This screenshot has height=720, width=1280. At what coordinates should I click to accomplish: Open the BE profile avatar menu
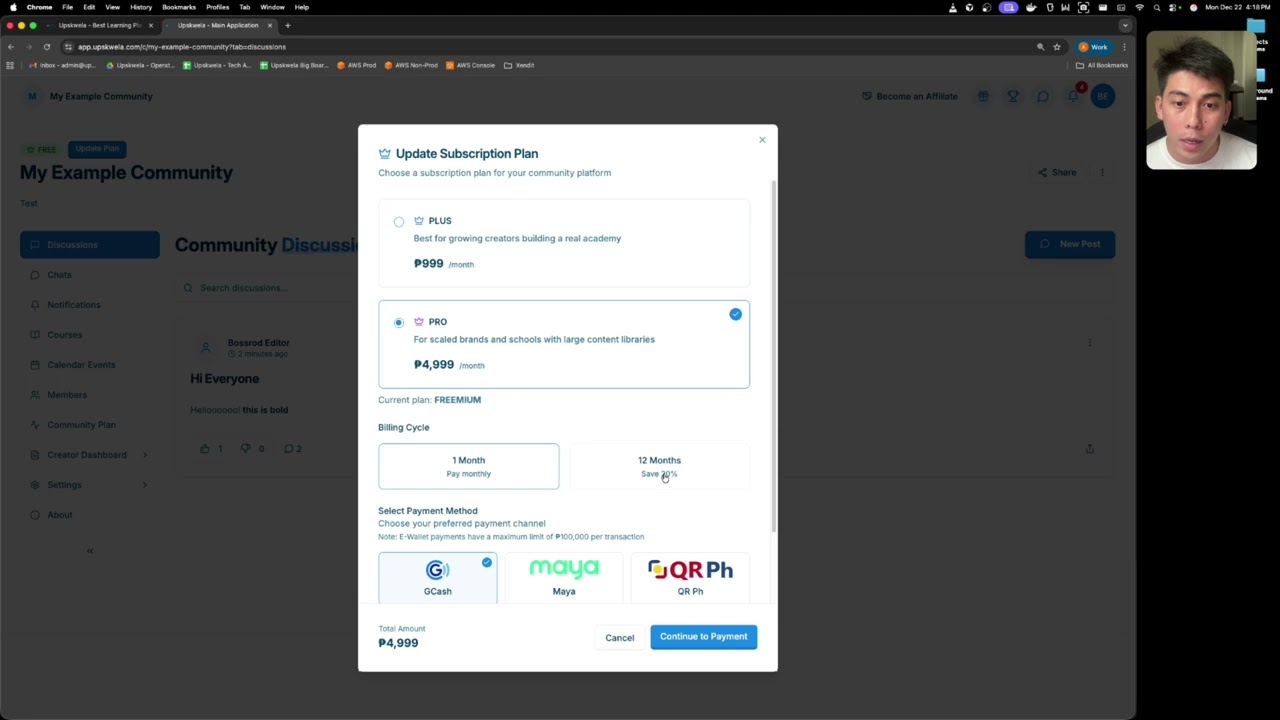1103,96
